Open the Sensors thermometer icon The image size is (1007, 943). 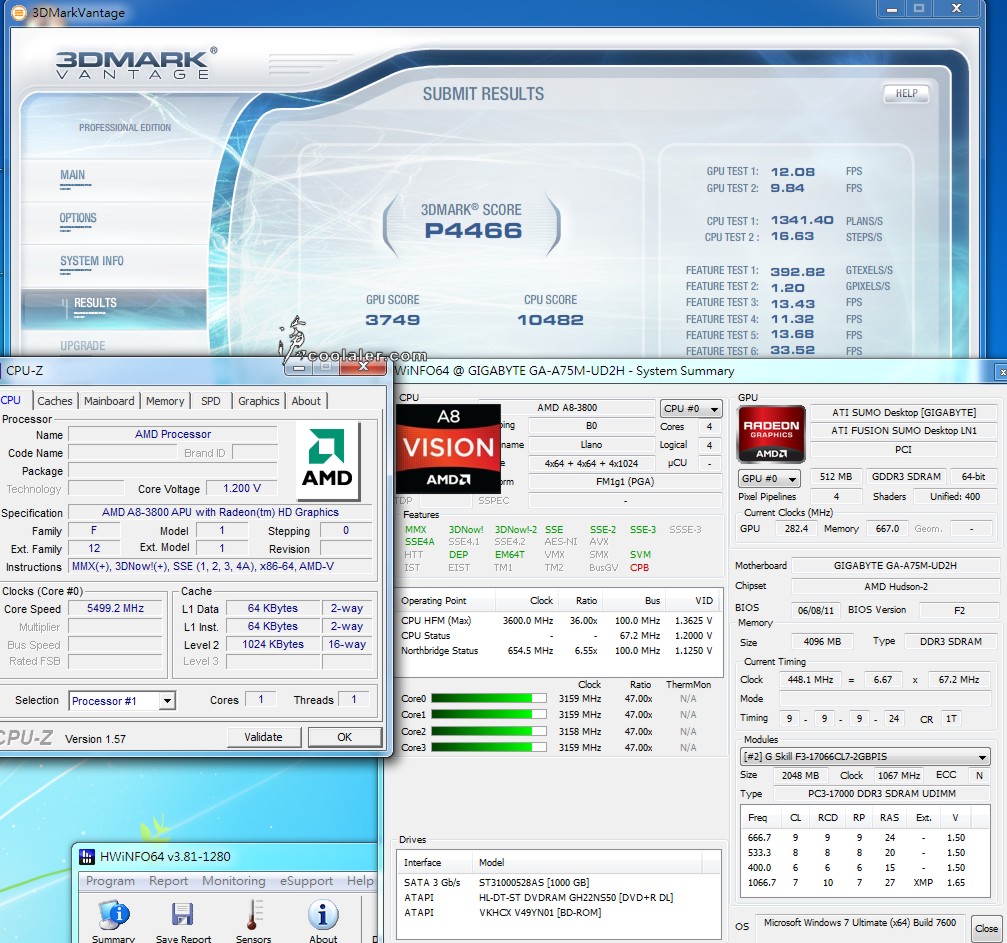[x=254, y=915]
